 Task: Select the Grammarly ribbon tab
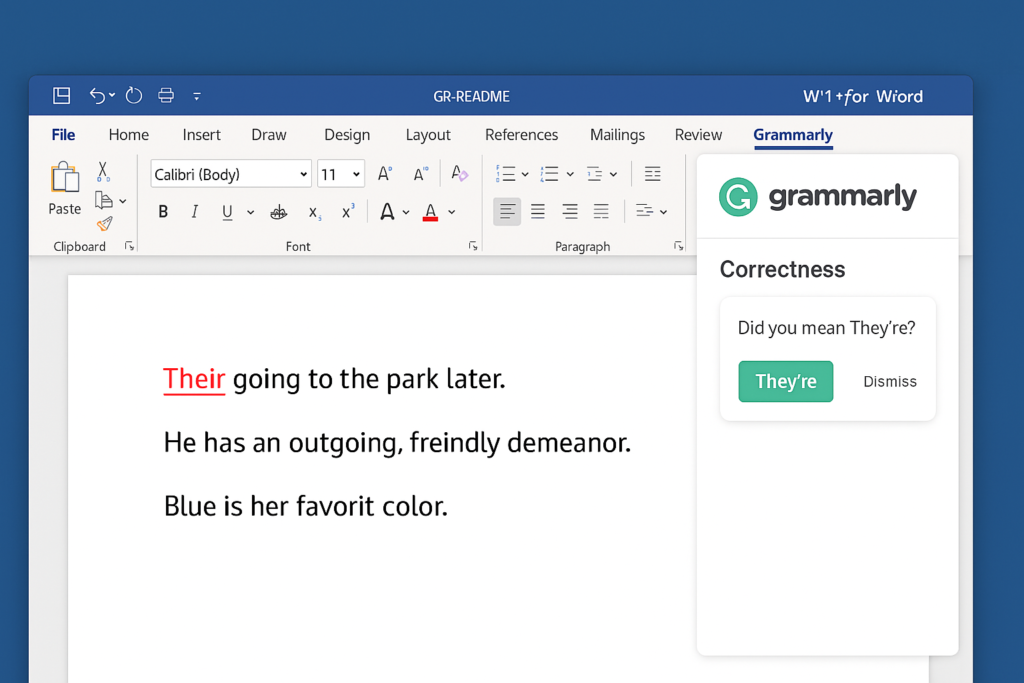point(793,135)
